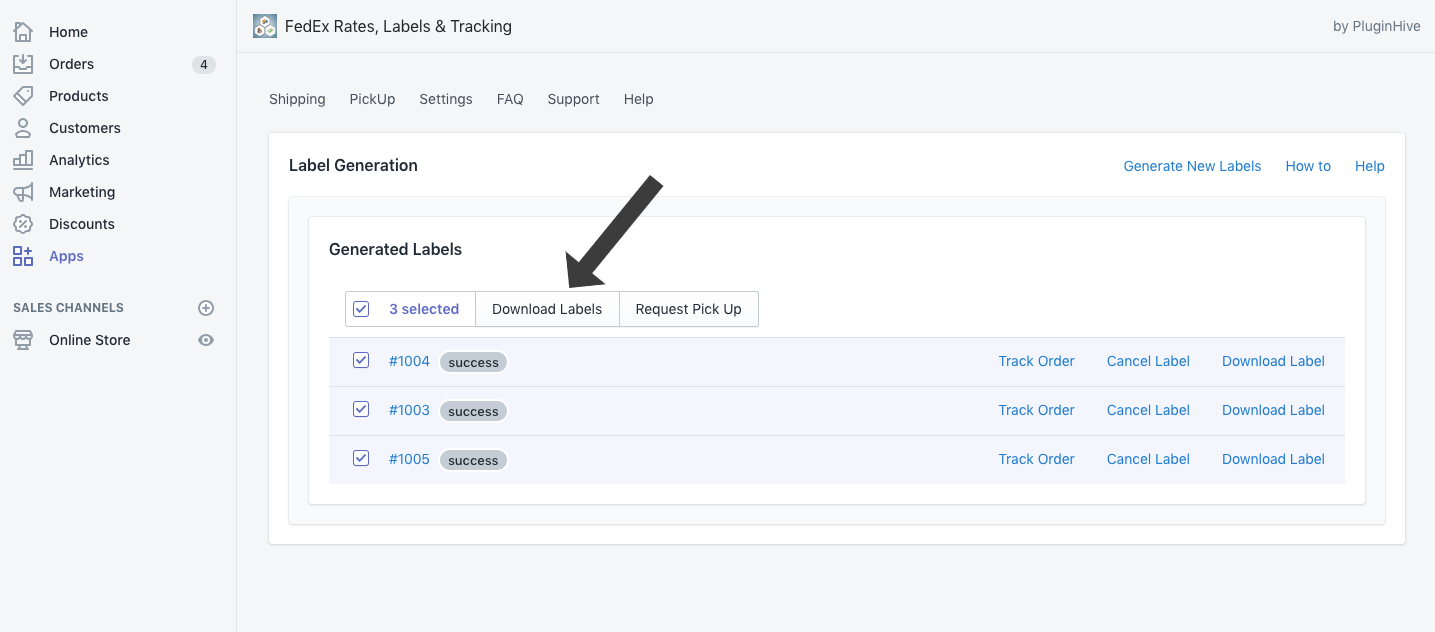The width and height of the screenshot is (1435, 632).
Task: Click the Discounts percent badge icon
Action: pyautogui.click(x=23, y=224)
